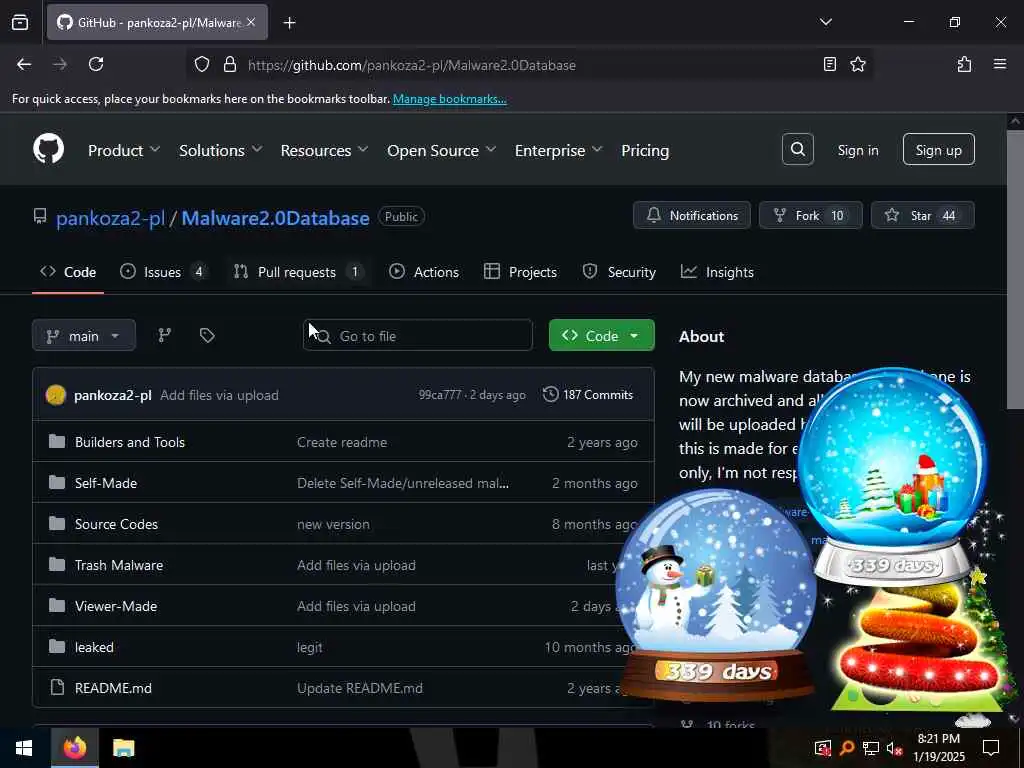1024x768 pixels.
Task: Open the Firefox hamburger application menu
Action: click(1000, 64)
